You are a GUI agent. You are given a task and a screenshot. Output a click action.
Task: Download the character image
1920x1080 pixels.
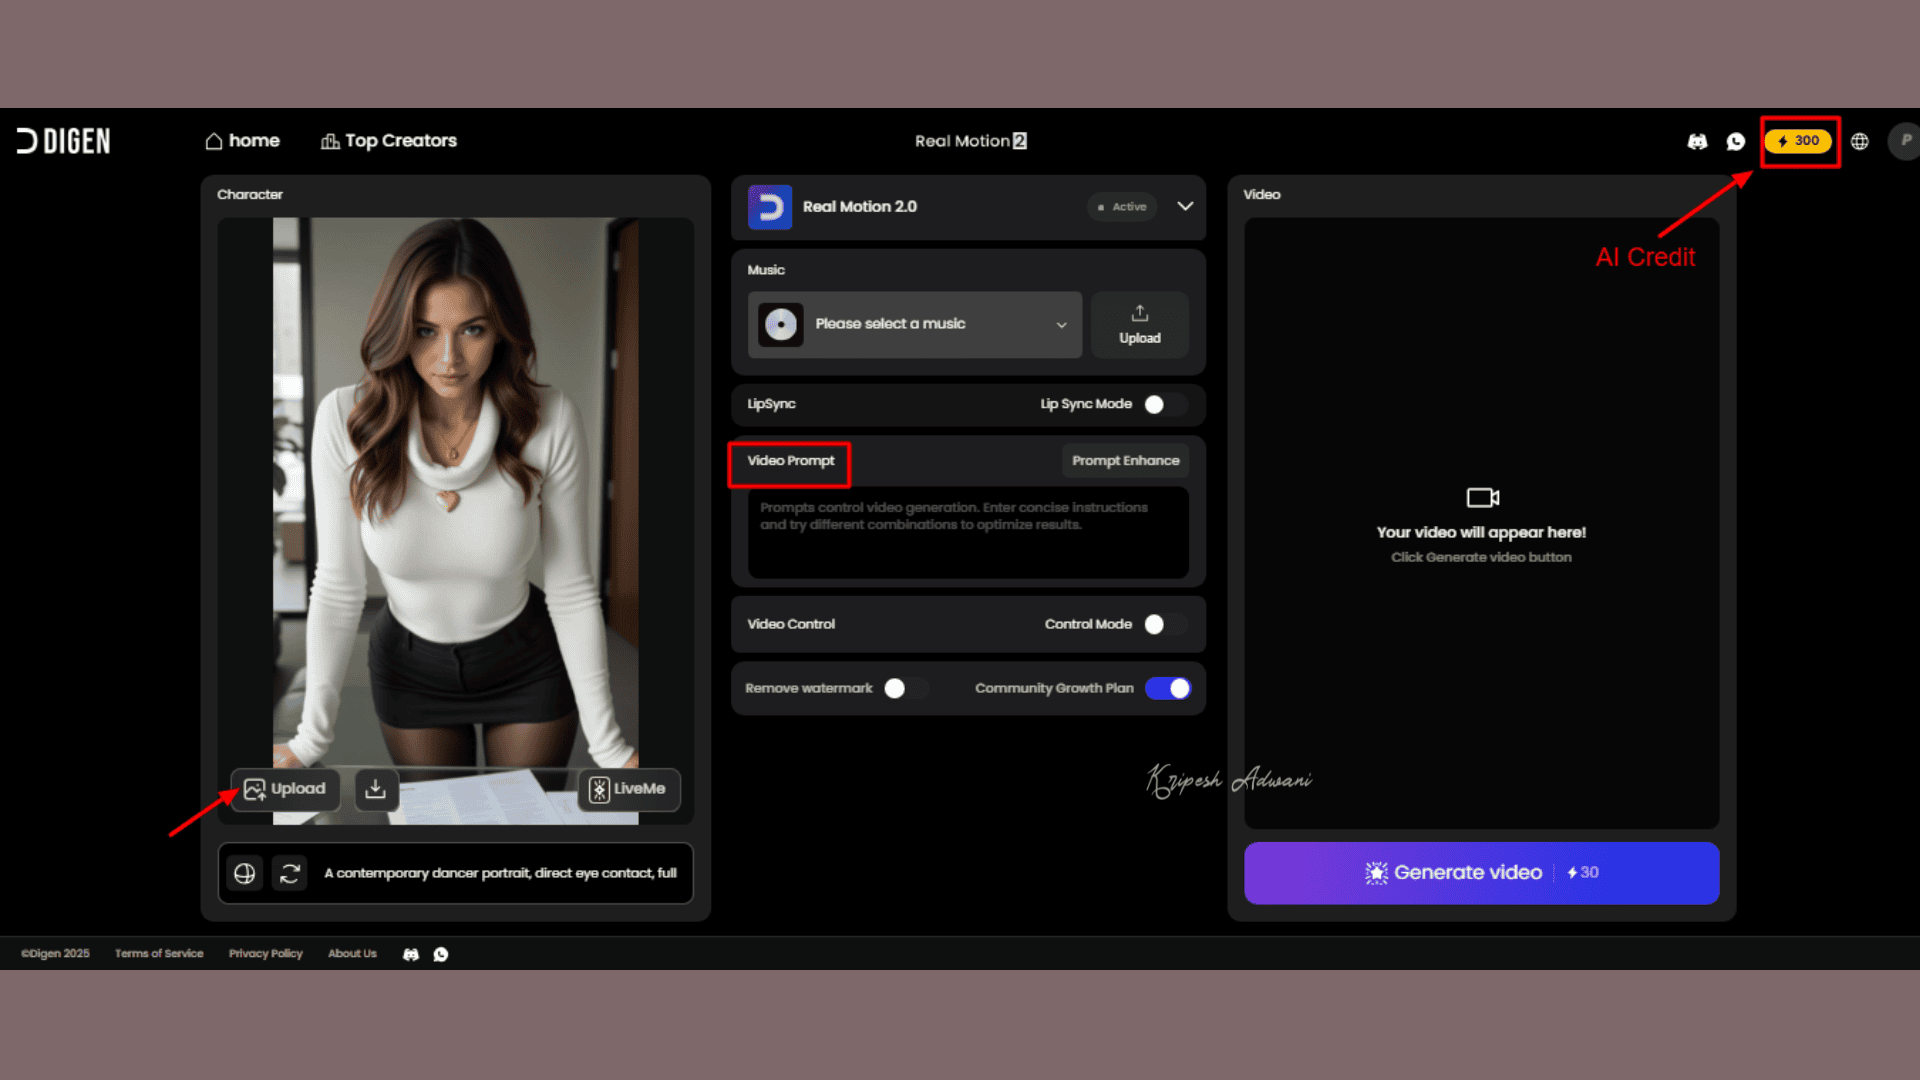pos(375,789)
